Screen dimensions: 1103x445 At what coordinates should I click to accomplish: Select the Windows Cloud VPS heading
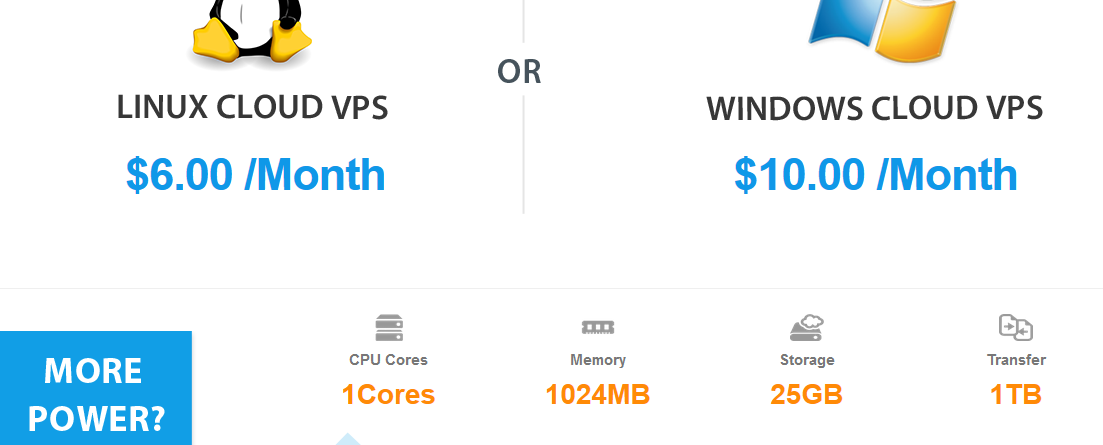pyautogui.click(x=874, y=109)
